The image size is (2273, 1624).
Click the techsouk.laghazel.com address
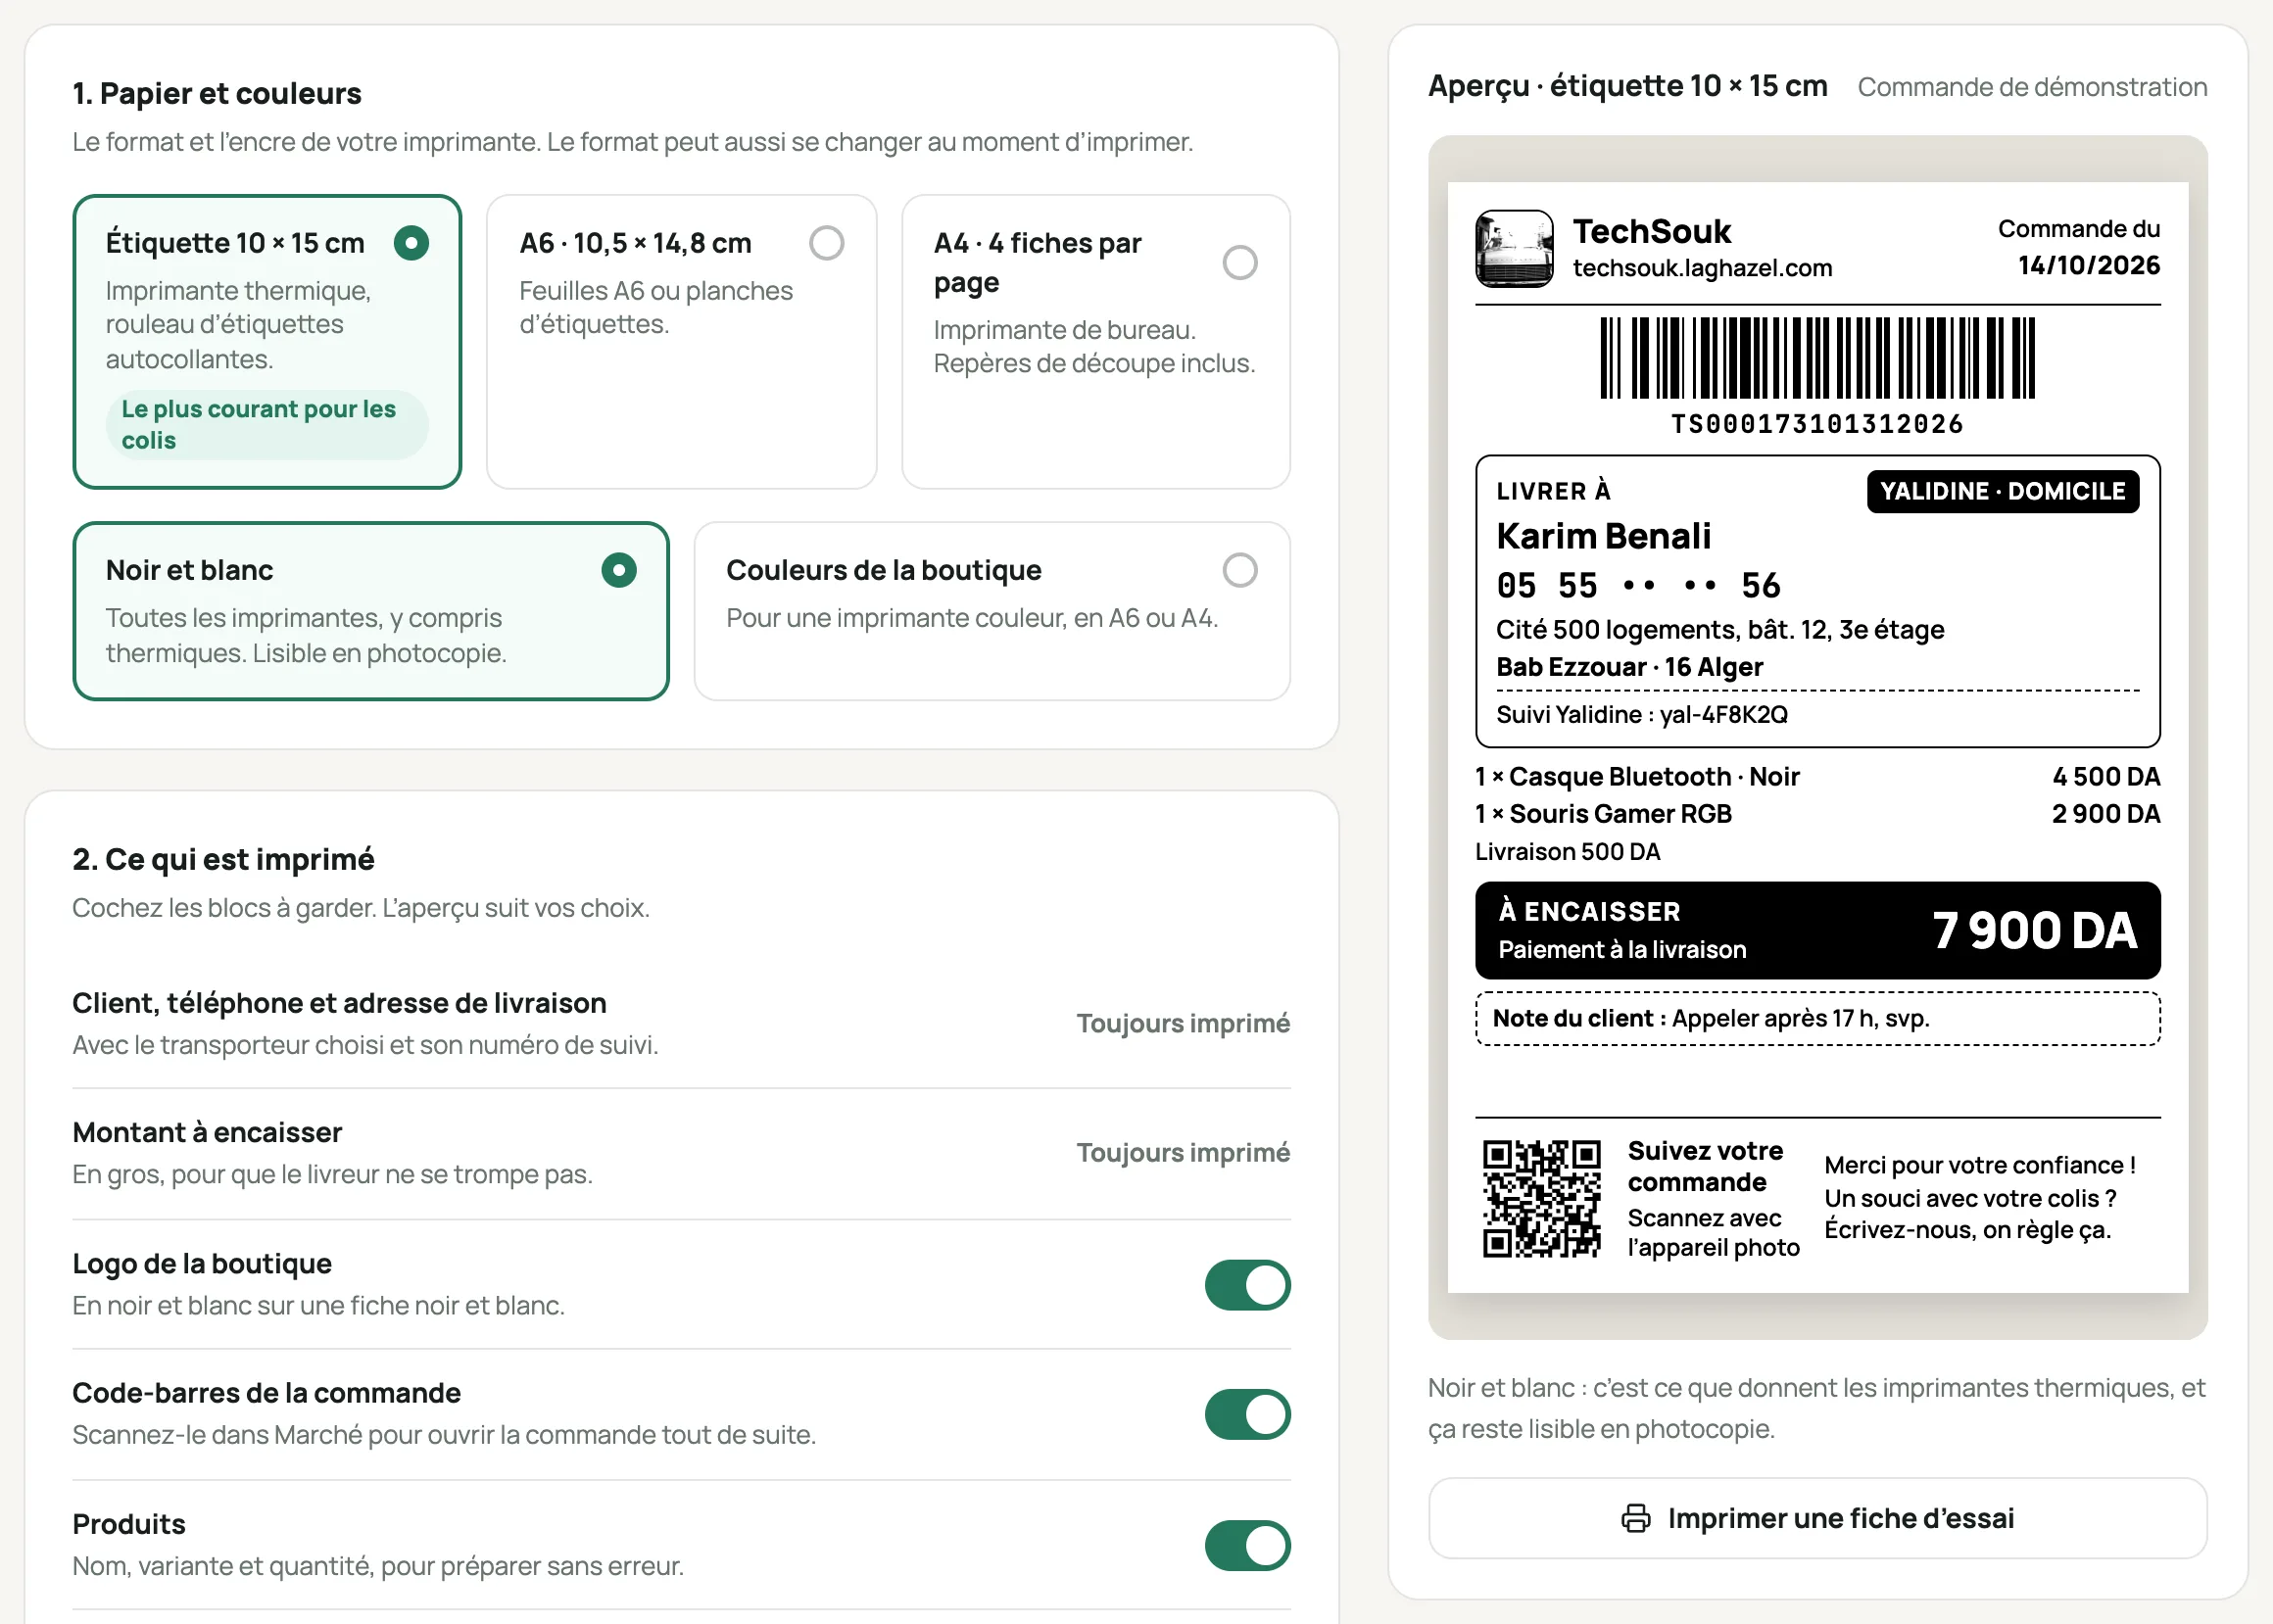point(1702,268)
